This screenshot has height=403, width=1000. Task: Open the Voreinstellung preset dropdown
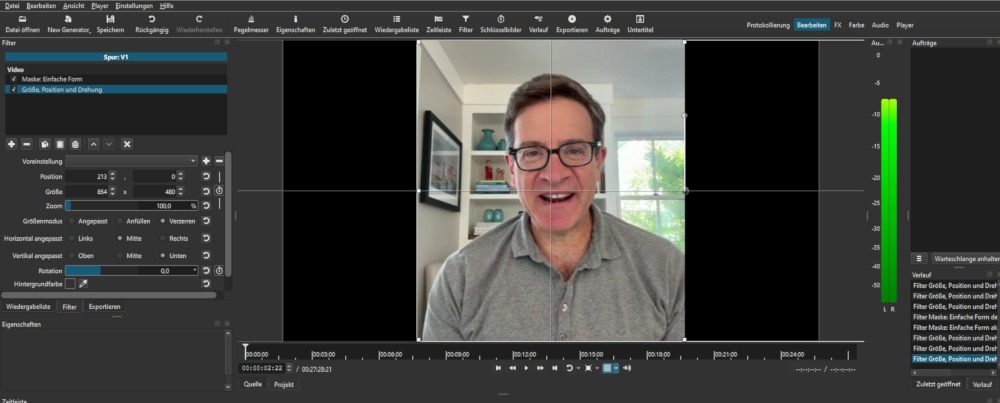pyautogui.click(x=131, y=160)
